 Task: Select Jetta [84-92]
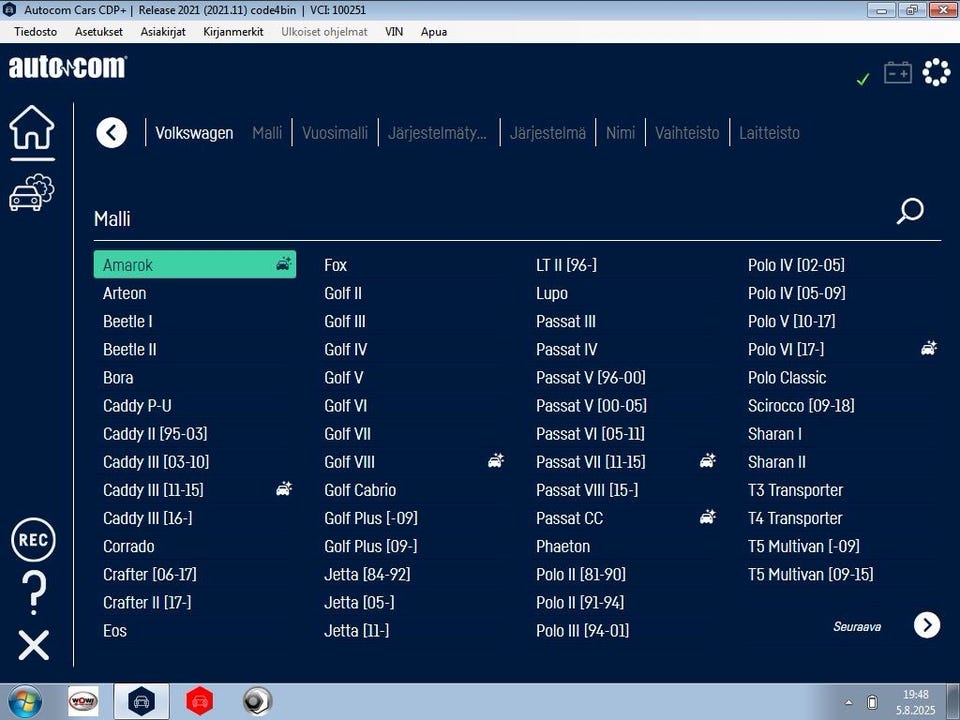[367, 575]
